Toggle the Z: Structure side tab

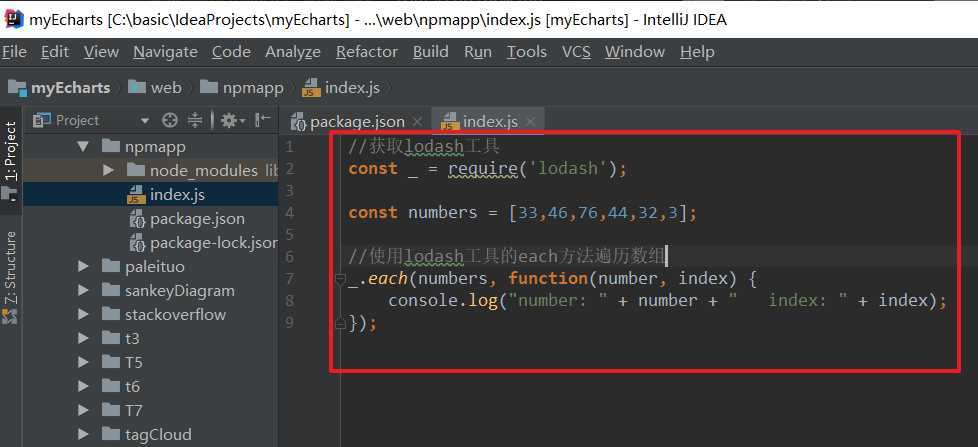[11, 277]
